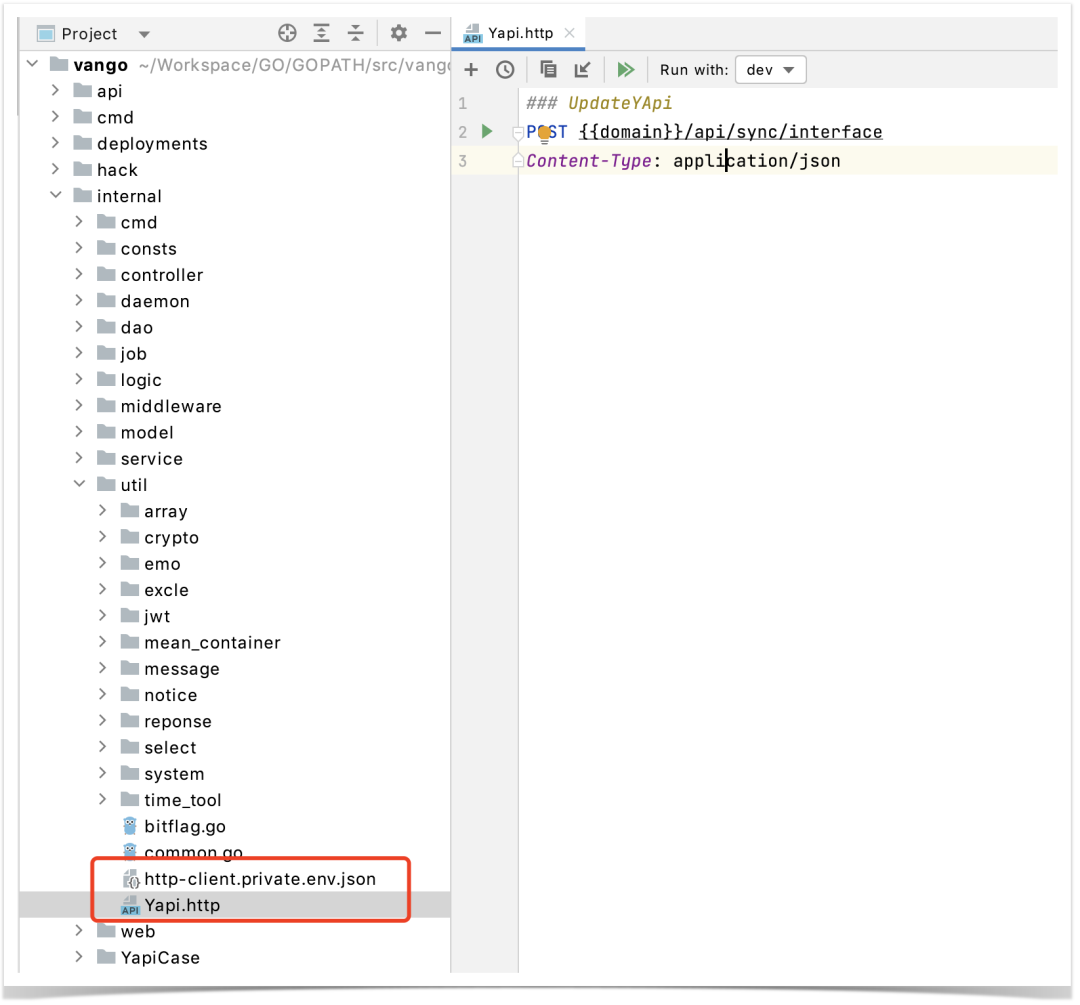The height and width of the screenshot is (1005, 1080).
Task: Expand the YapiCase folder
Action: coord(79,957)
